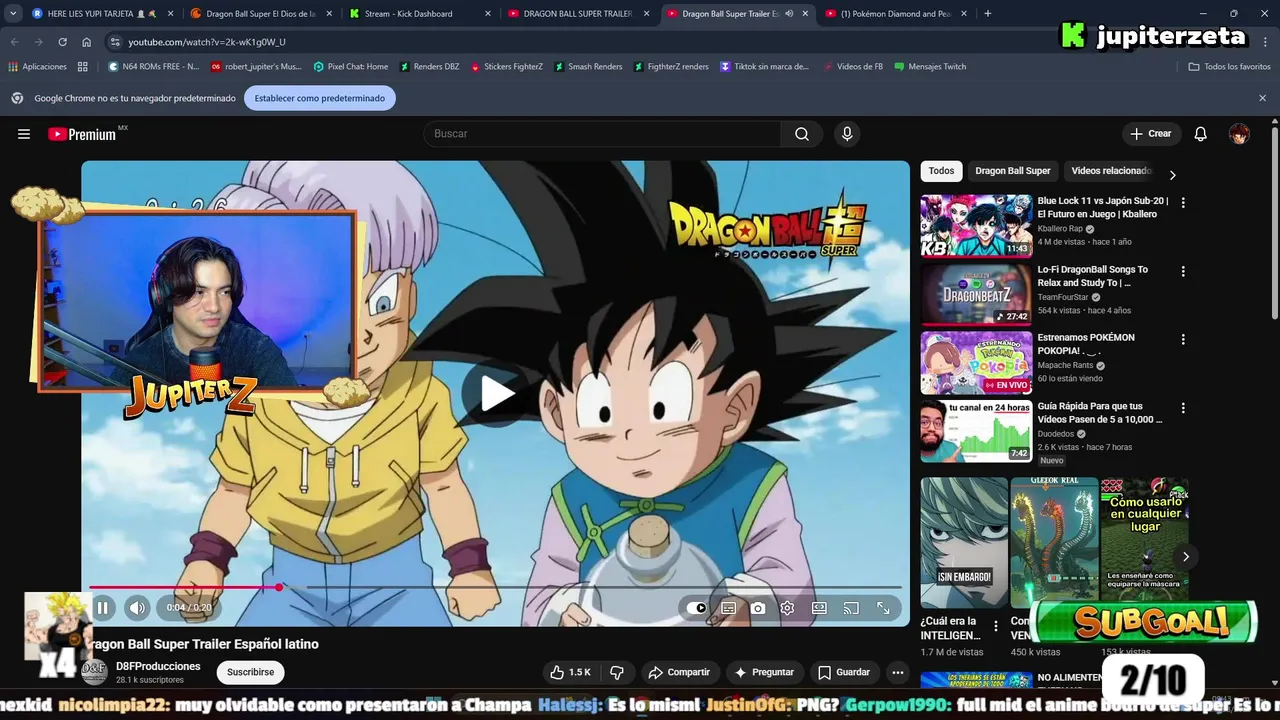Open the ¡SIN EMBARGO! short thumbnail
Image resolution: width=1280 pixels, height=720 pixels.
click(964, 542)
